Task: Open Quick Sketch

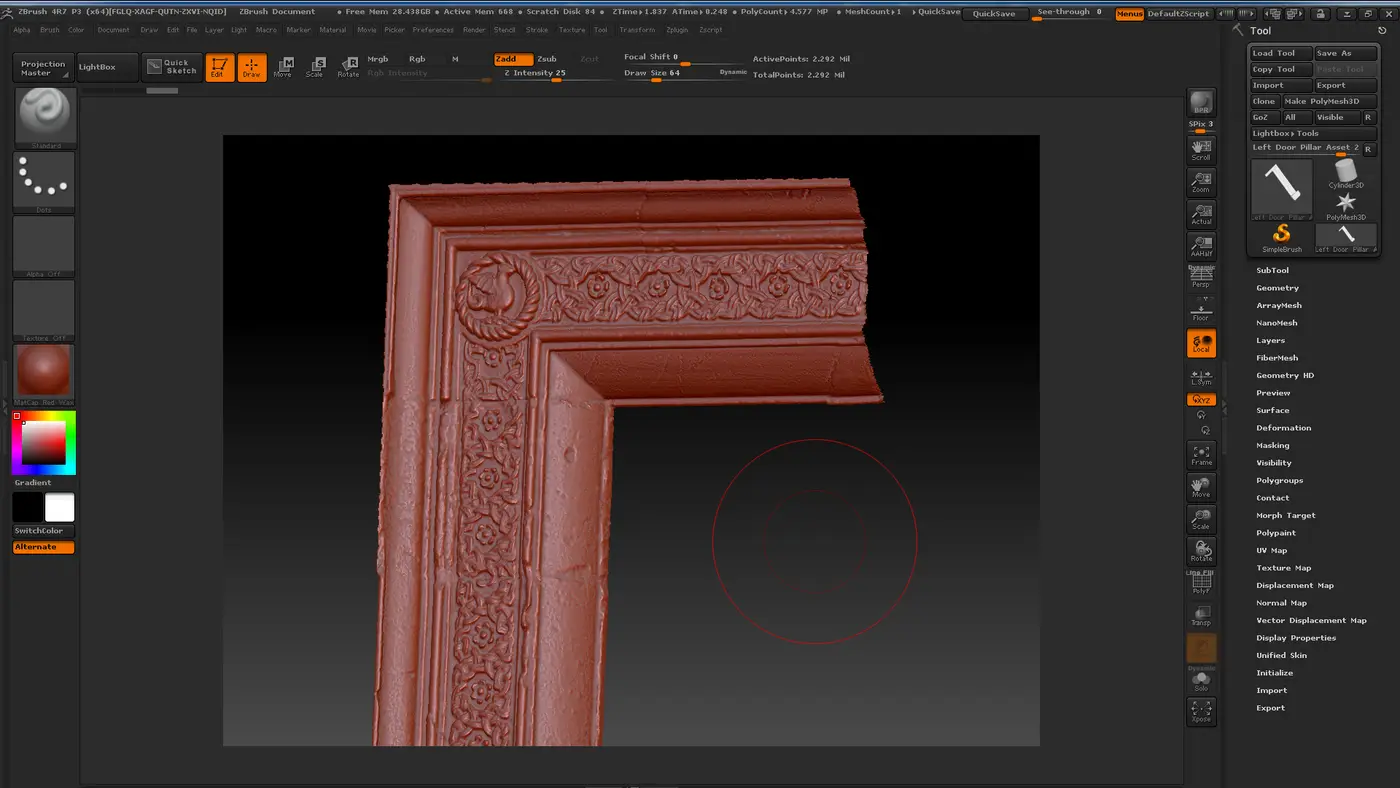Action: click(x=171, y=67)
